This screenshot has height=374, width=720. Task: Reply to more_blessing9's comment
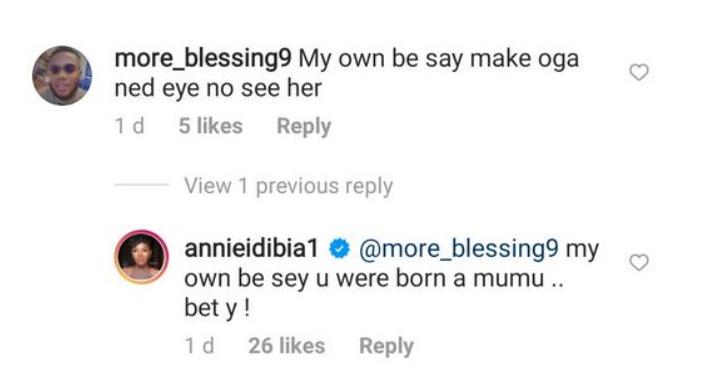coord(304,126)
